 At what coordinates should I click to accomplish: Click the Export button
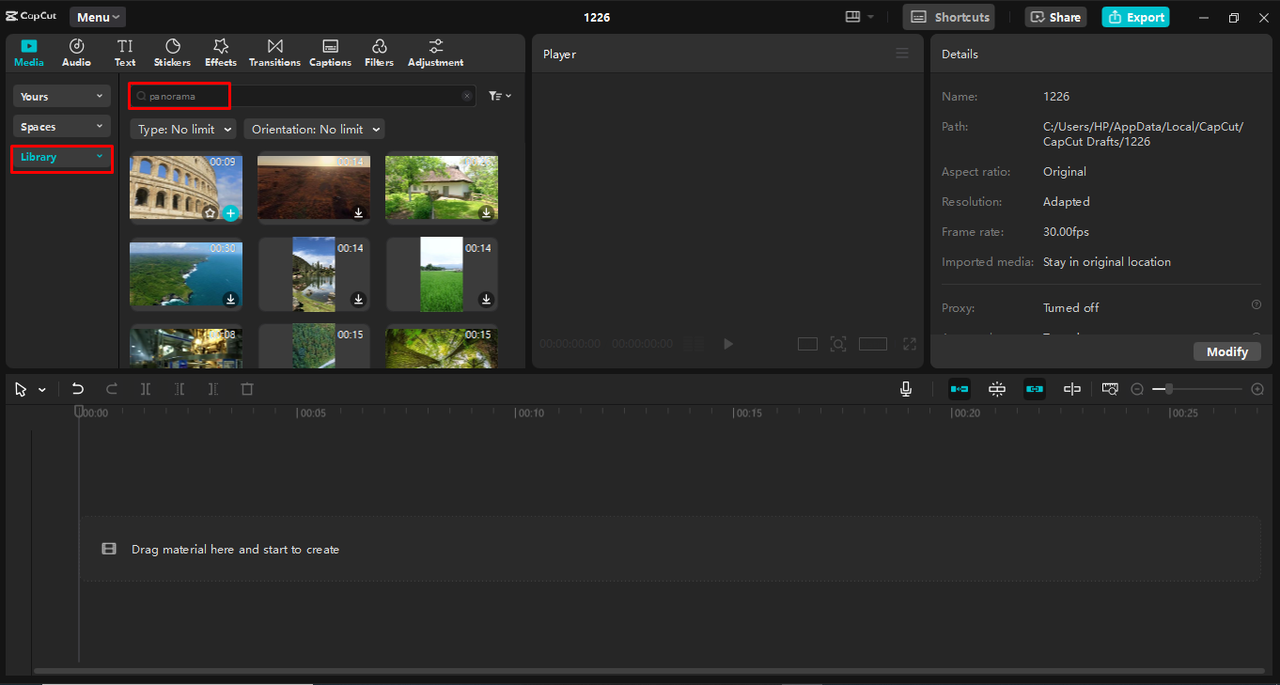(1135, 17)
